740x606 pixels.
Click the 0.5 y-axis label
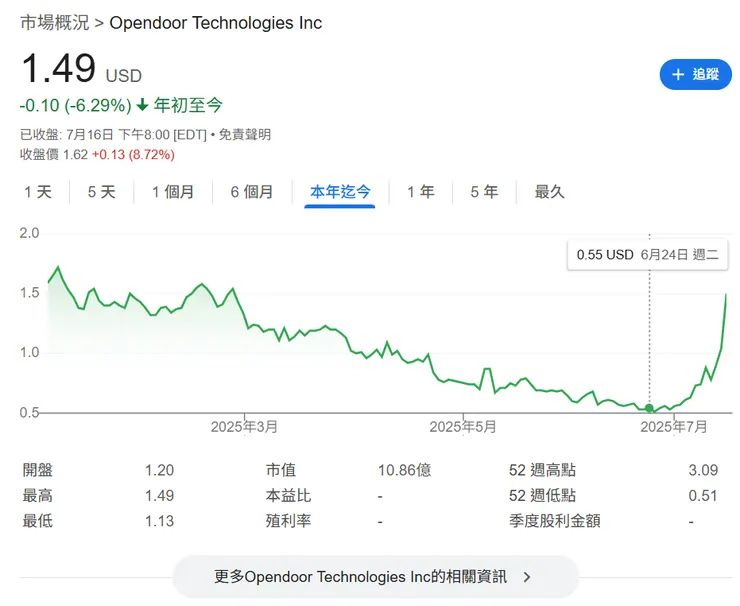tap(29, 412)
